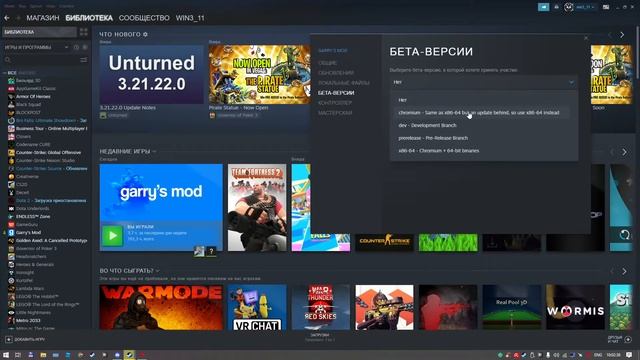The height and width of the screenshot is (360, 640).
Task: Open Team Fortress 2 recent game tile
Action: [x=257, y=207]
